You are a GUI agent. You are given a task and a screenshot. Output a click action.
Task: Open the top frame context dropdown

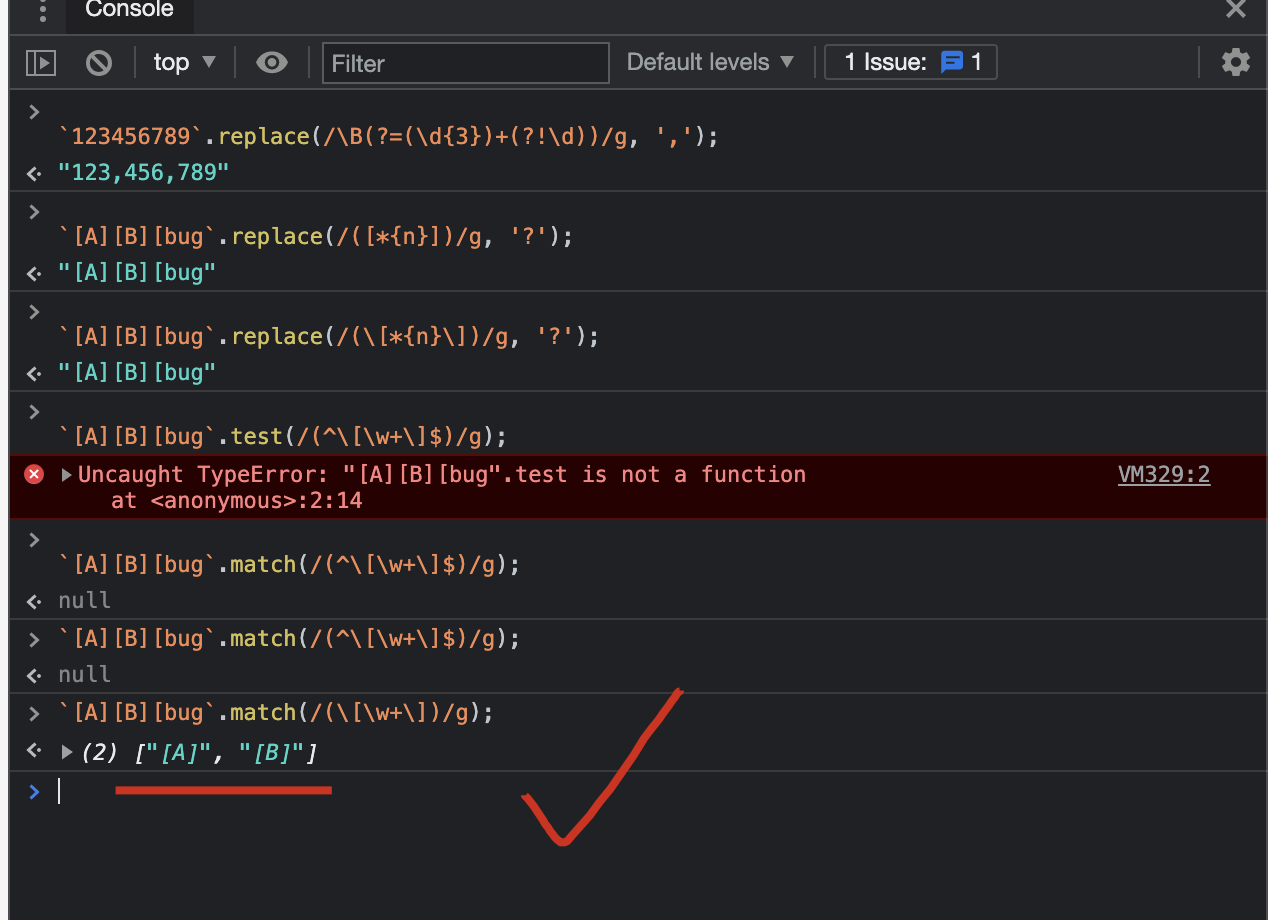(184, 62)
